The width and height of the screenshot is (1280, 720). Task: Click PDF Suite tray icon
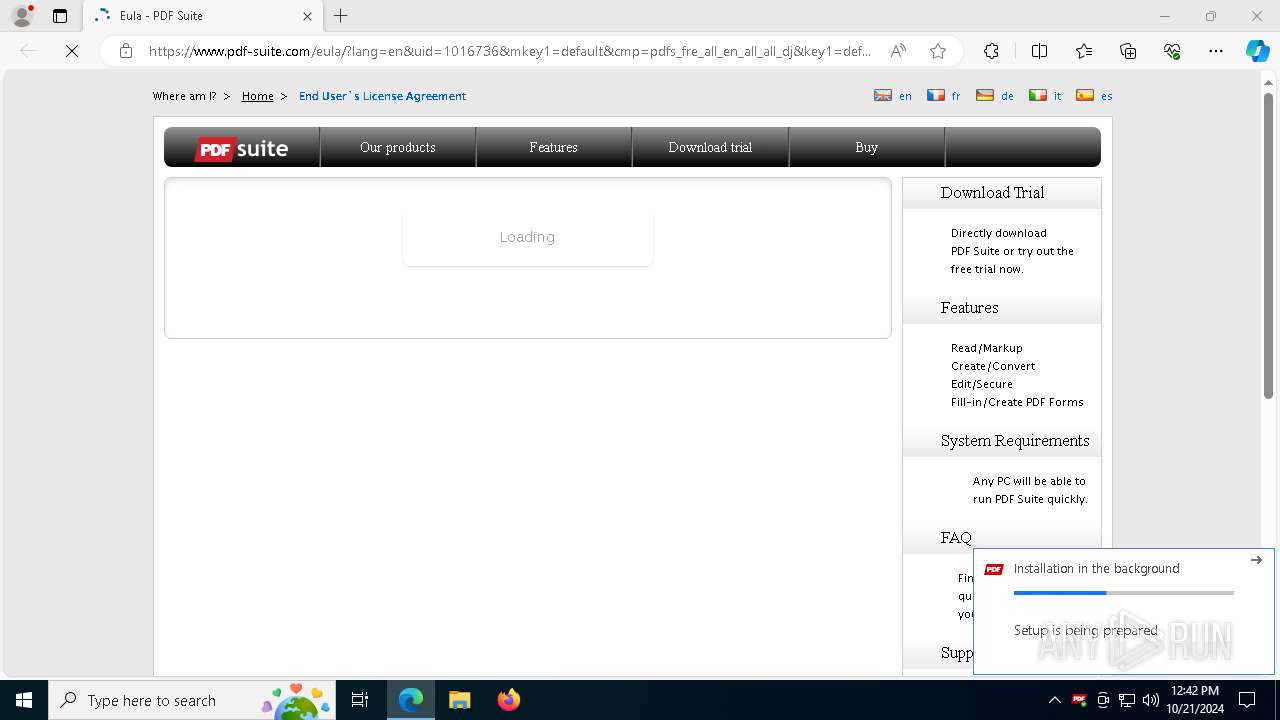pyautogui.click(x=1079, y=700)
